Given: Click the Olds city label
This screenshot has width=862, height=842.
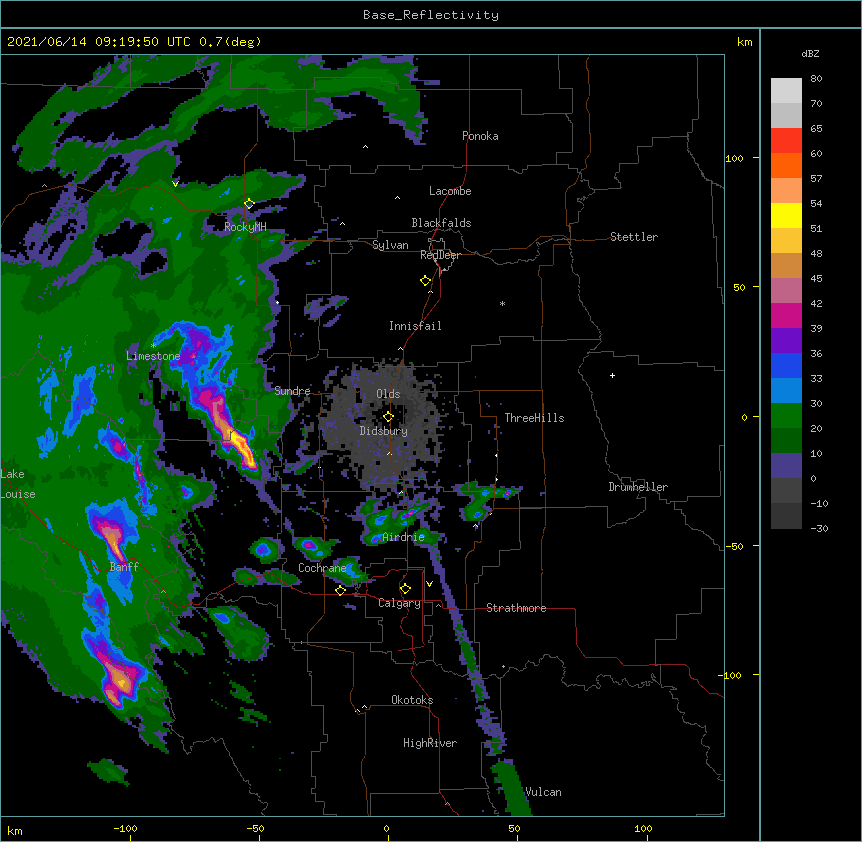Looking at the screenshot, I should (x=388, y=394).
